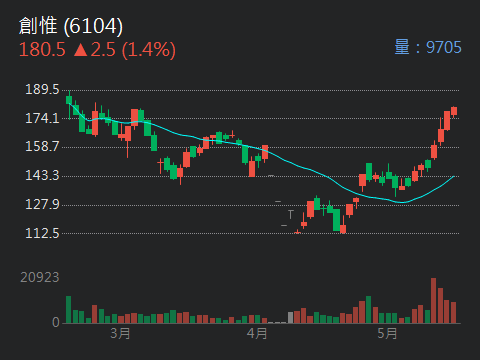Click the gray volume bar in April

coord(290,318)
